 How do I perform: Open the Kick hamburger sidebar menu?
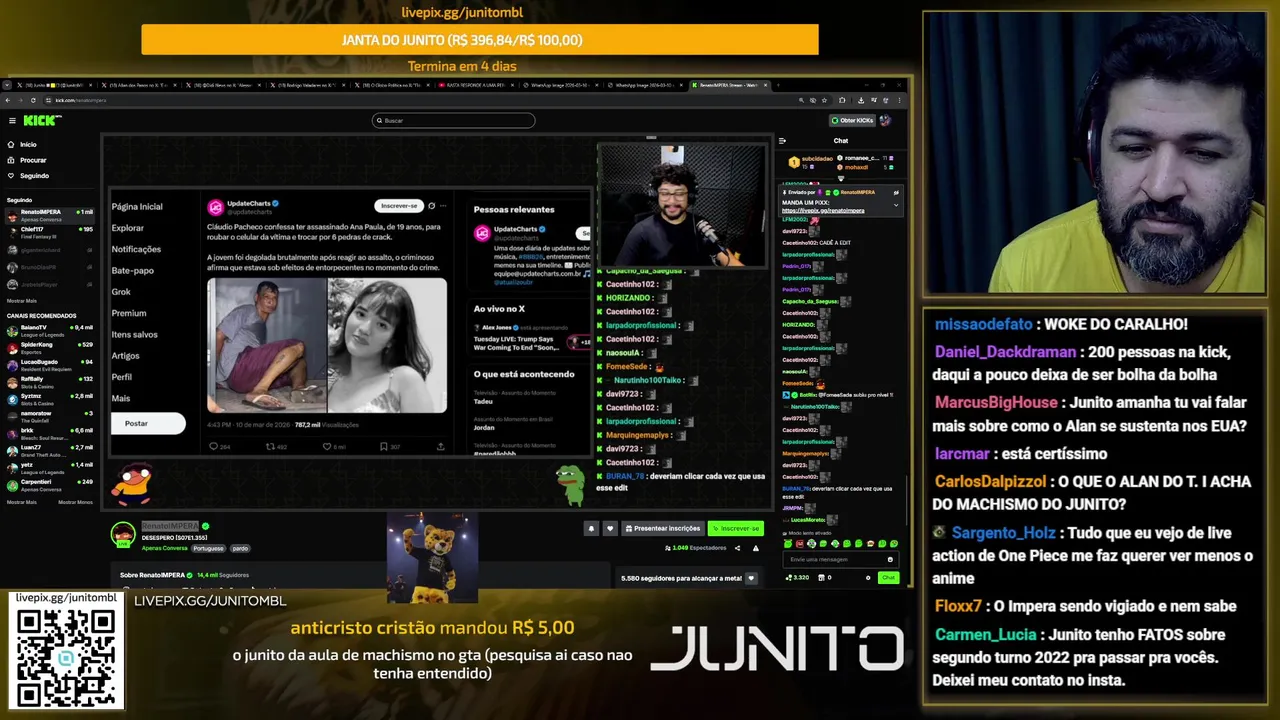(12, 120)
